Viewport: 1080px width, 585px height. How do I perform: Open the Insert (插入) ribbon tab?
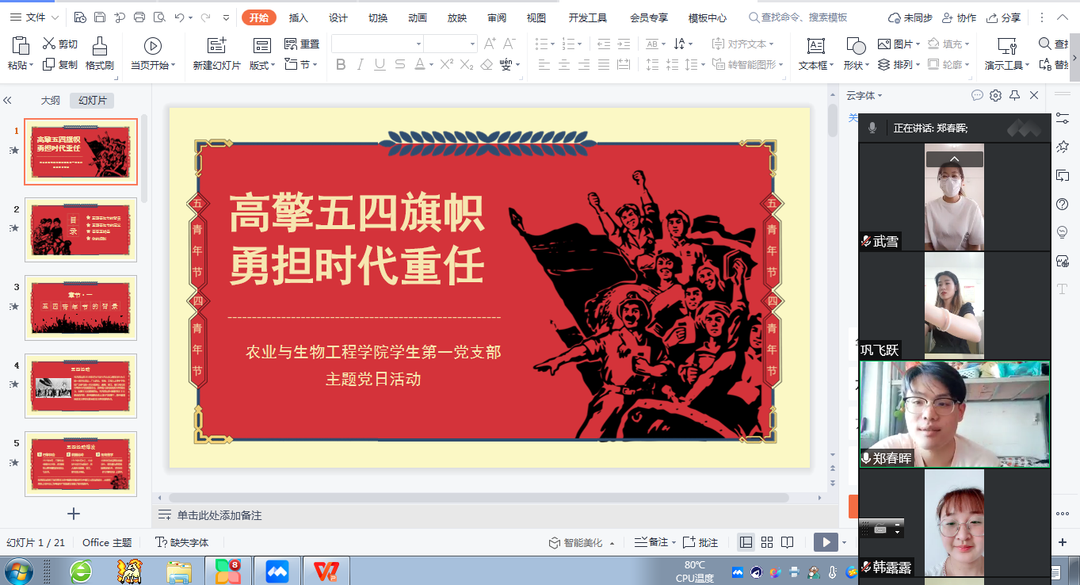298,18
